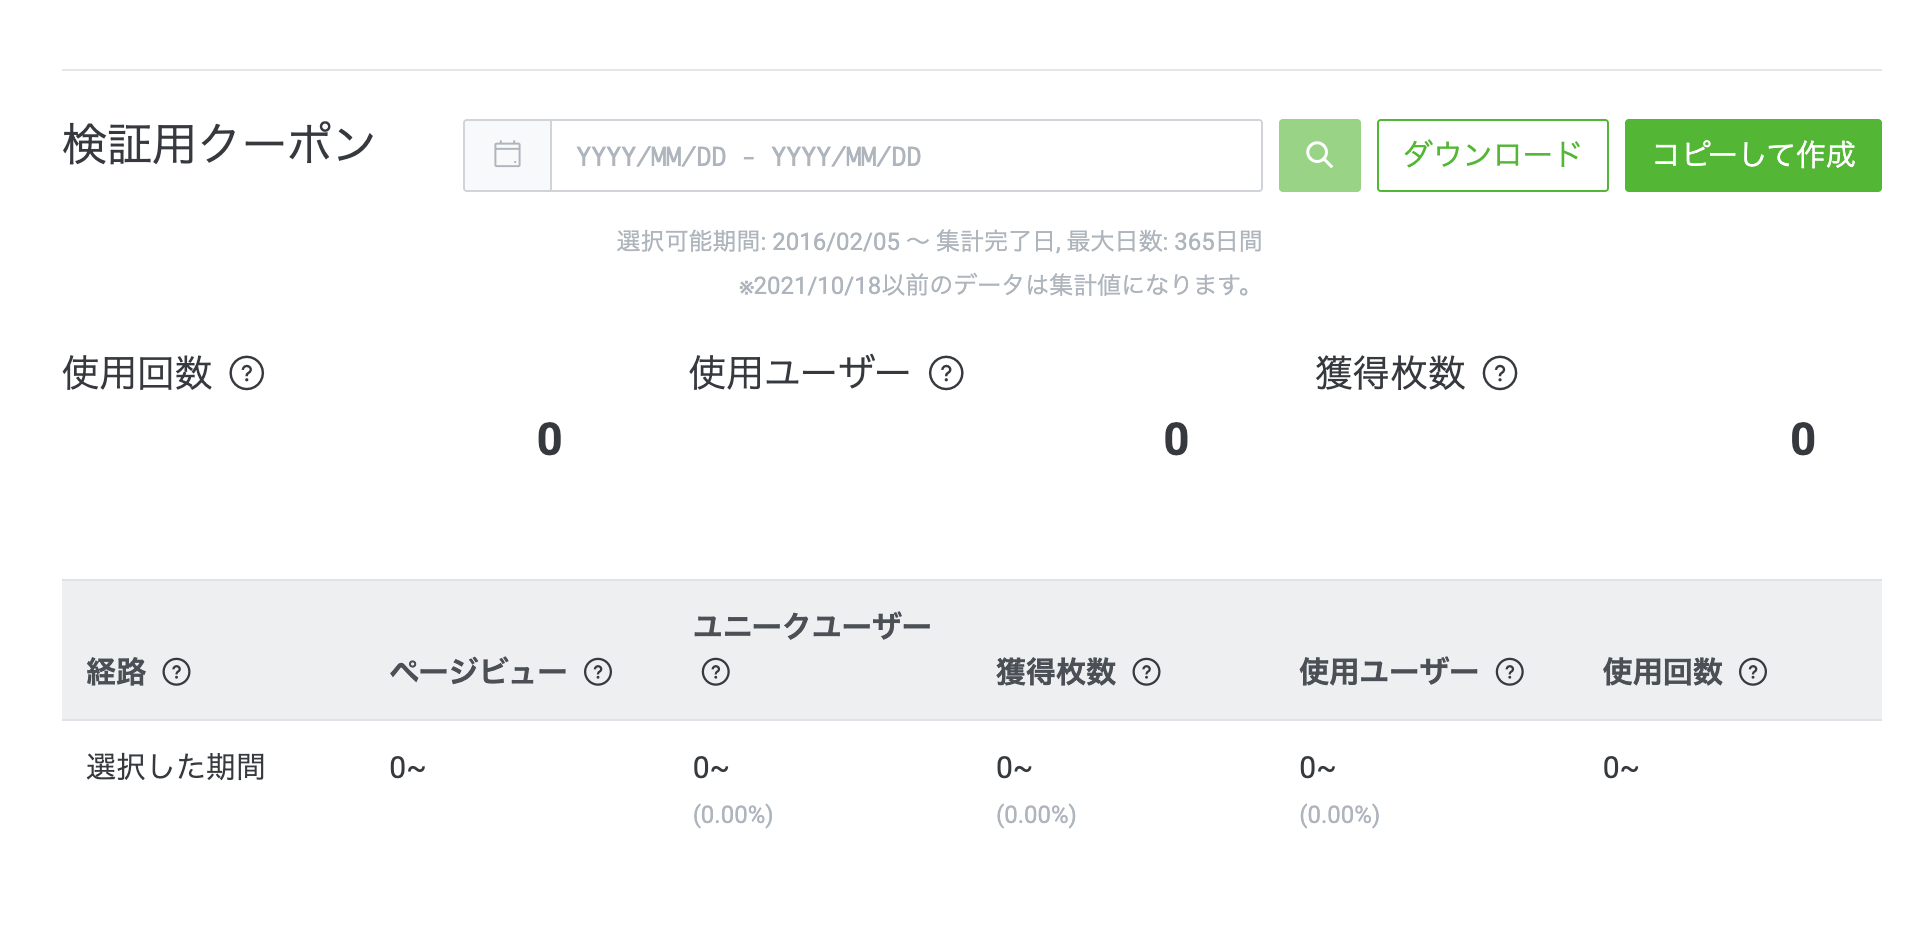Focus the YYYY/MM/DD date range field
The image size is (1922, 934).
(x=905, y=156)
